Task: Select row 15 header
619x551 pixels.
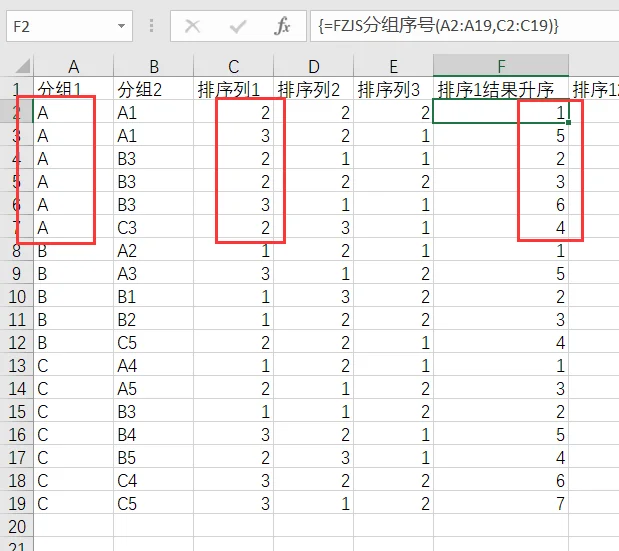Action: click(17, 412)
